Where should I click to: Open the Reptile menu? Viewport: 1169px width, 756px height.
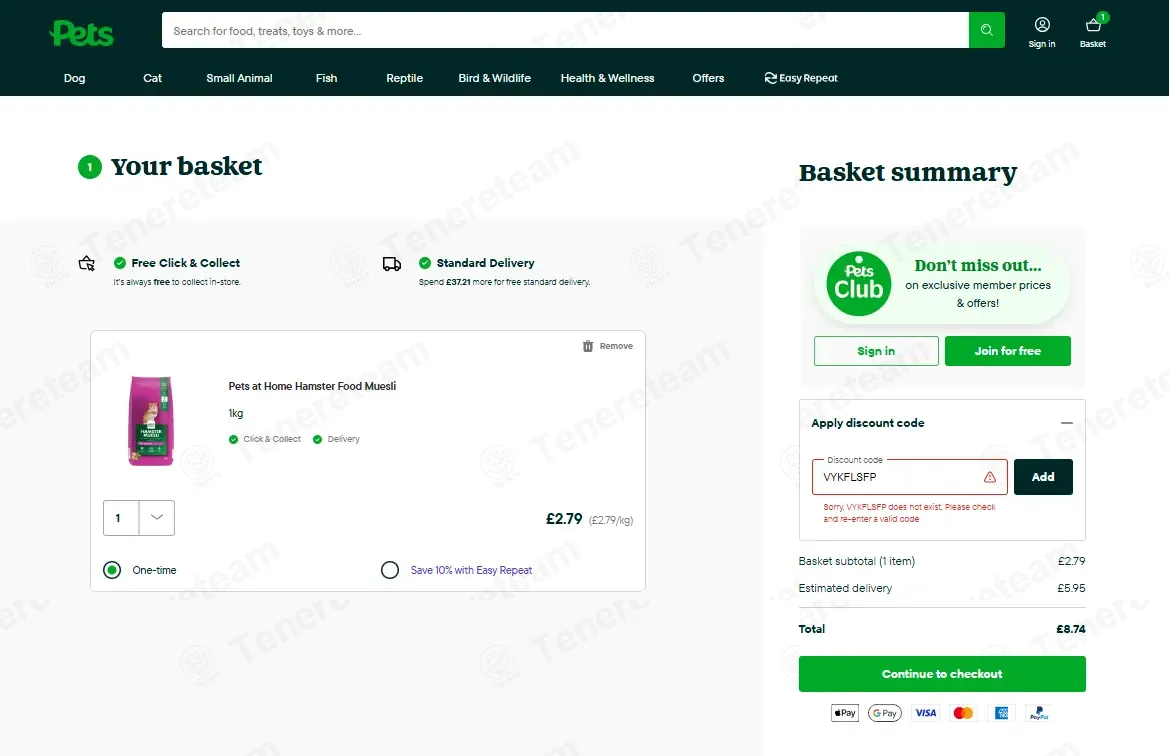tap(404, 78)
